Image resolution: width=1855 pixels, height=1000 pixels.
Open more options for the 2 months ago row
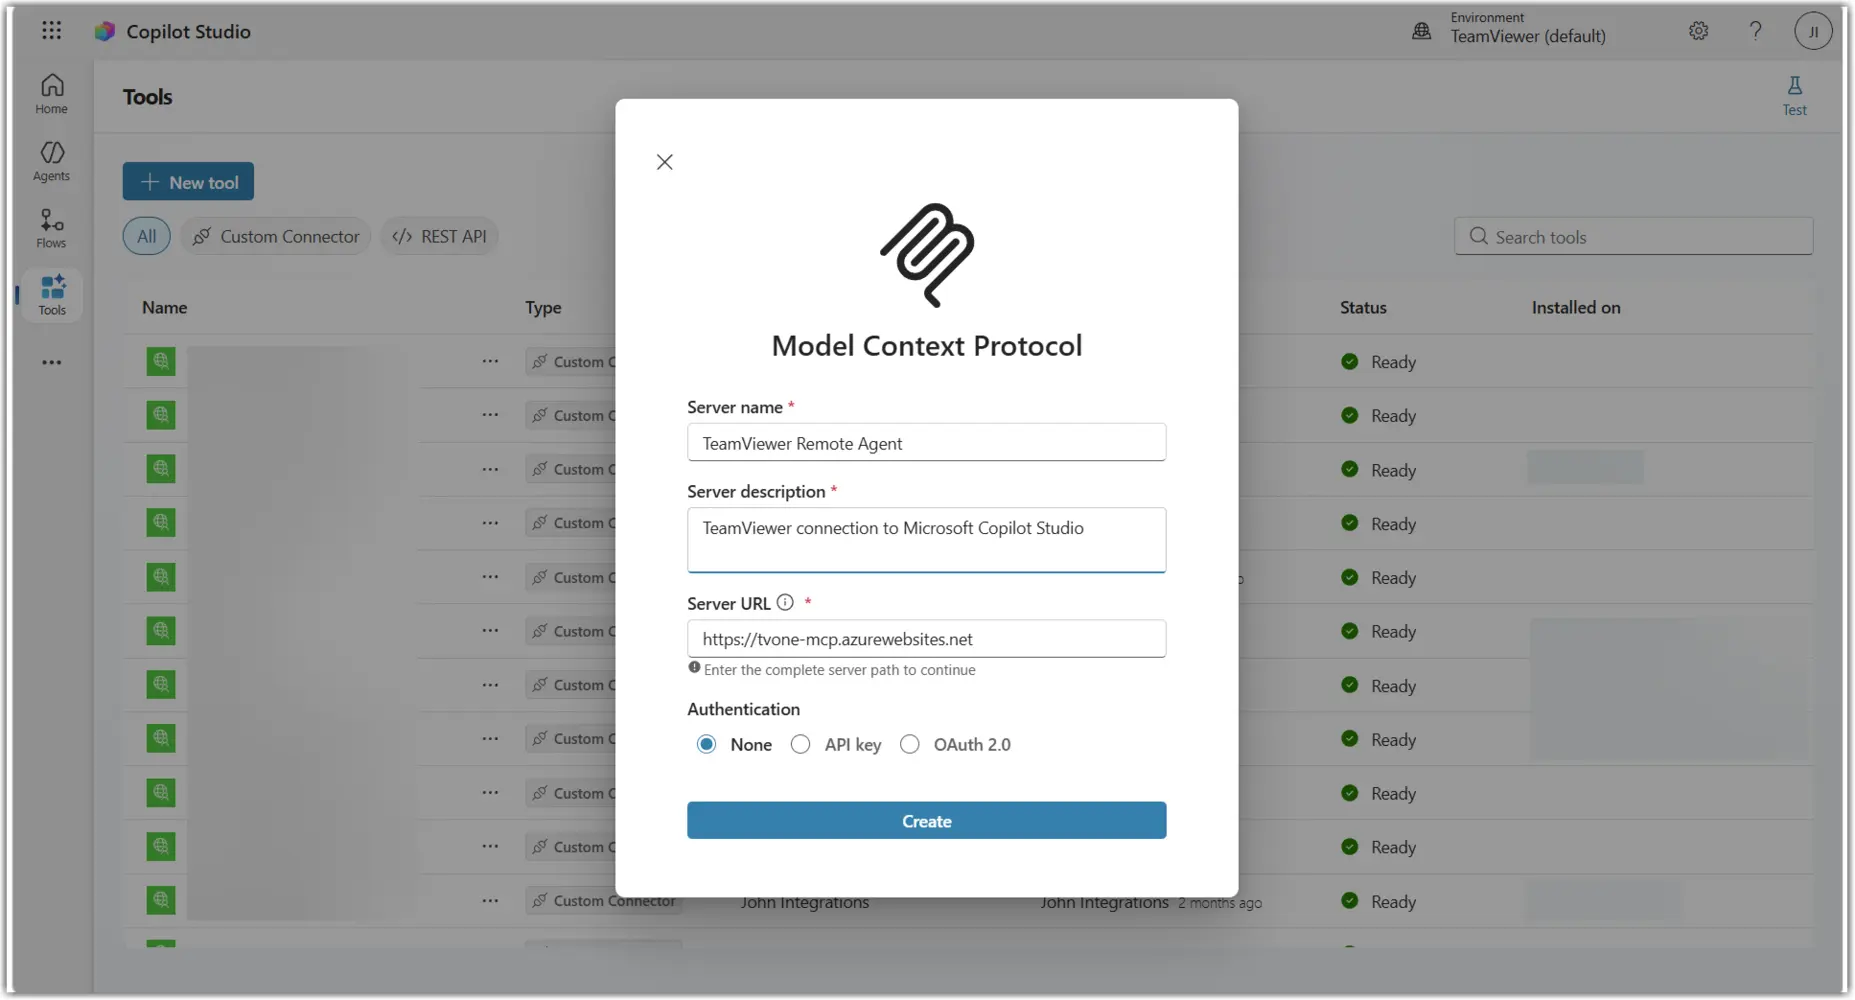coord(490,901)
